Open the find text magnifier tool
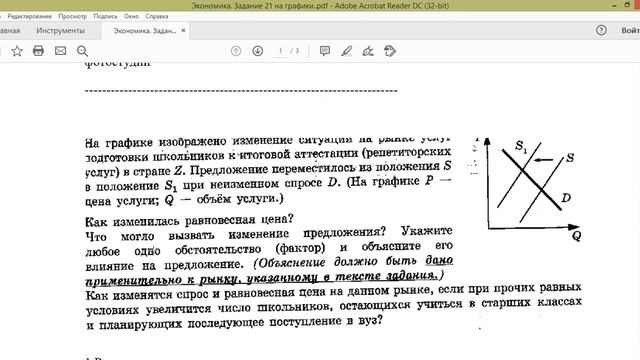This screenshot has height=360, width=640. tap(82, 51)
